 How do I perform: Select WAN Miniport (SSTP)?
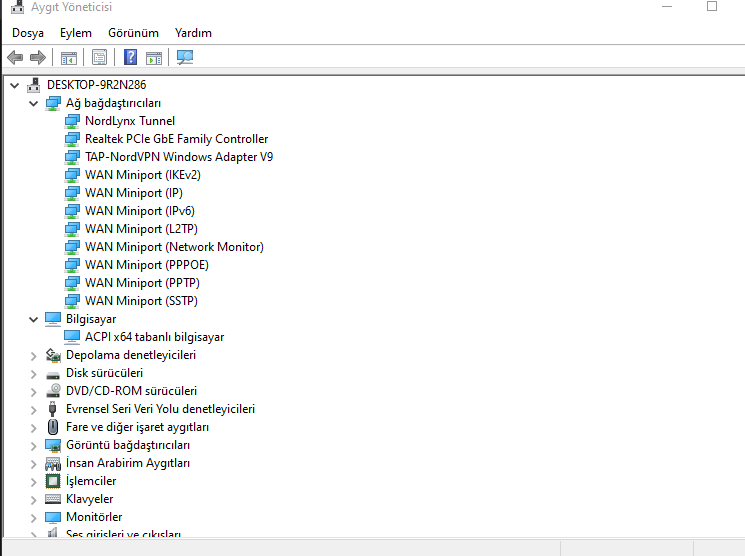click(141, 301)
